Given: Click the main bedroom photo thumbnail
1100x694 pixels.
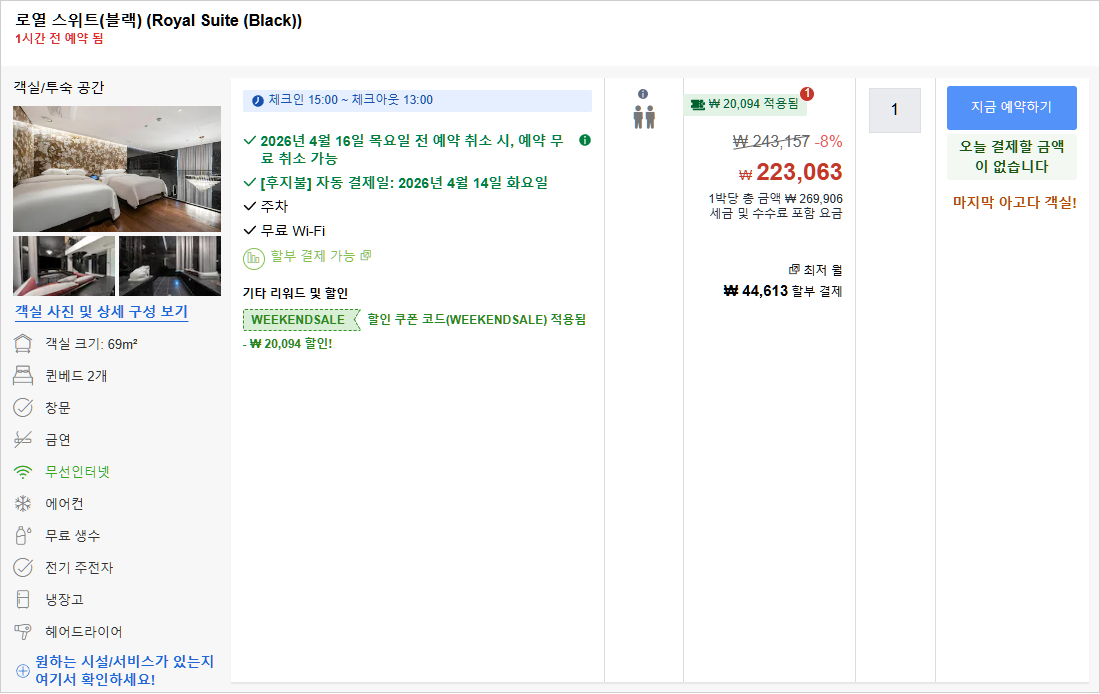Looking at the screenshot, I should [x=117, y=168].
